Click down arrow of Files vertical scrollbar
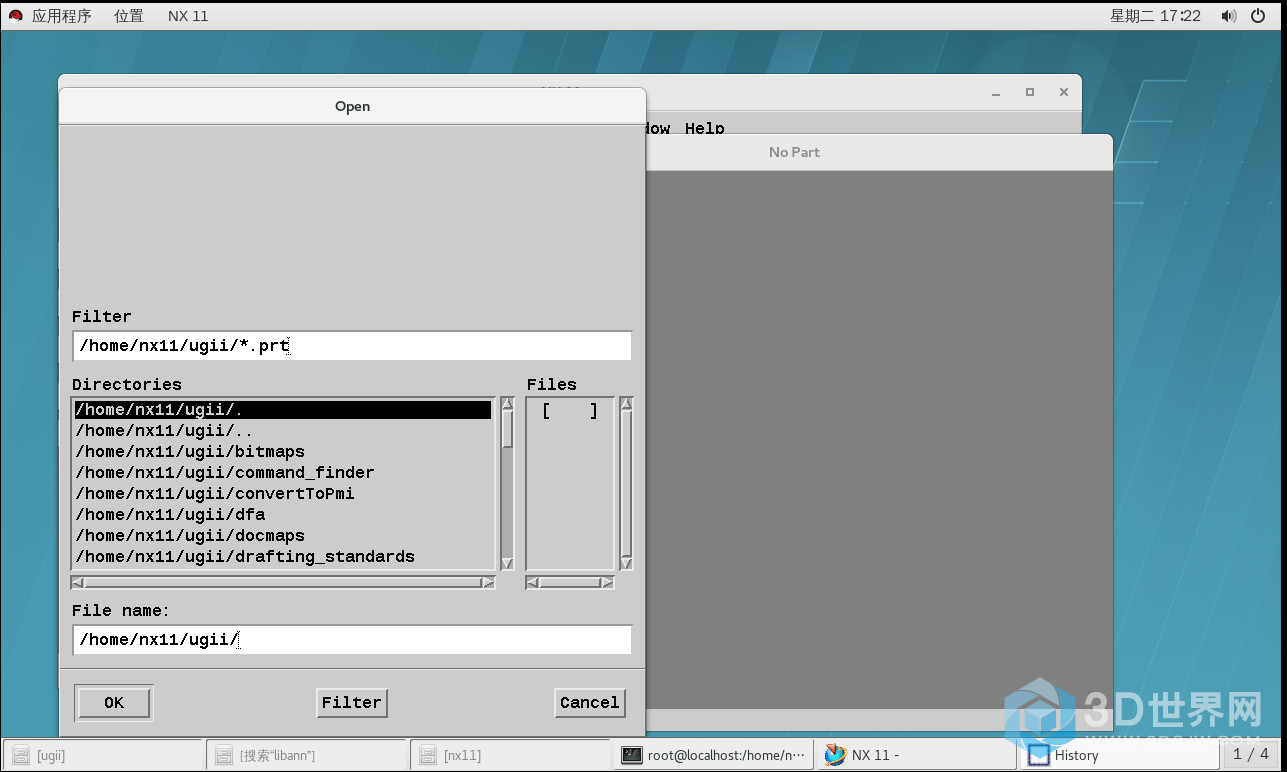Viewport: 1287px width, 772px height. click(626, 564)
